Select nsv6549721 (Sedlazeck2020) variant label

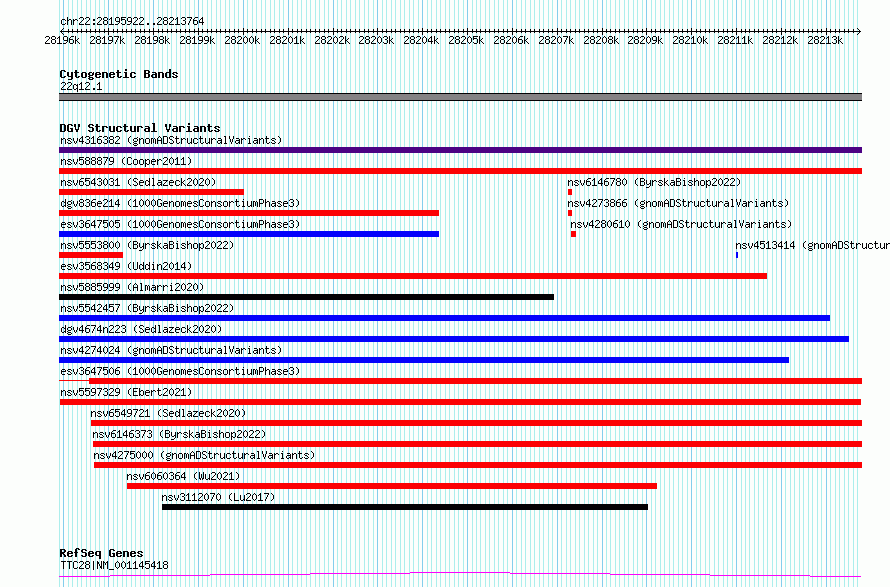pos(168,413)
